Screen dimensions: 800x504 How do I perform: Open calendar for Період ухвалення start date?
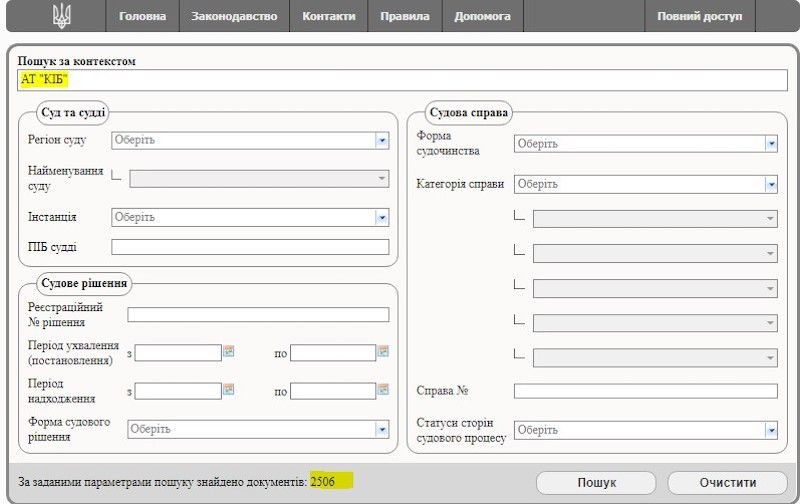point(228,352)
